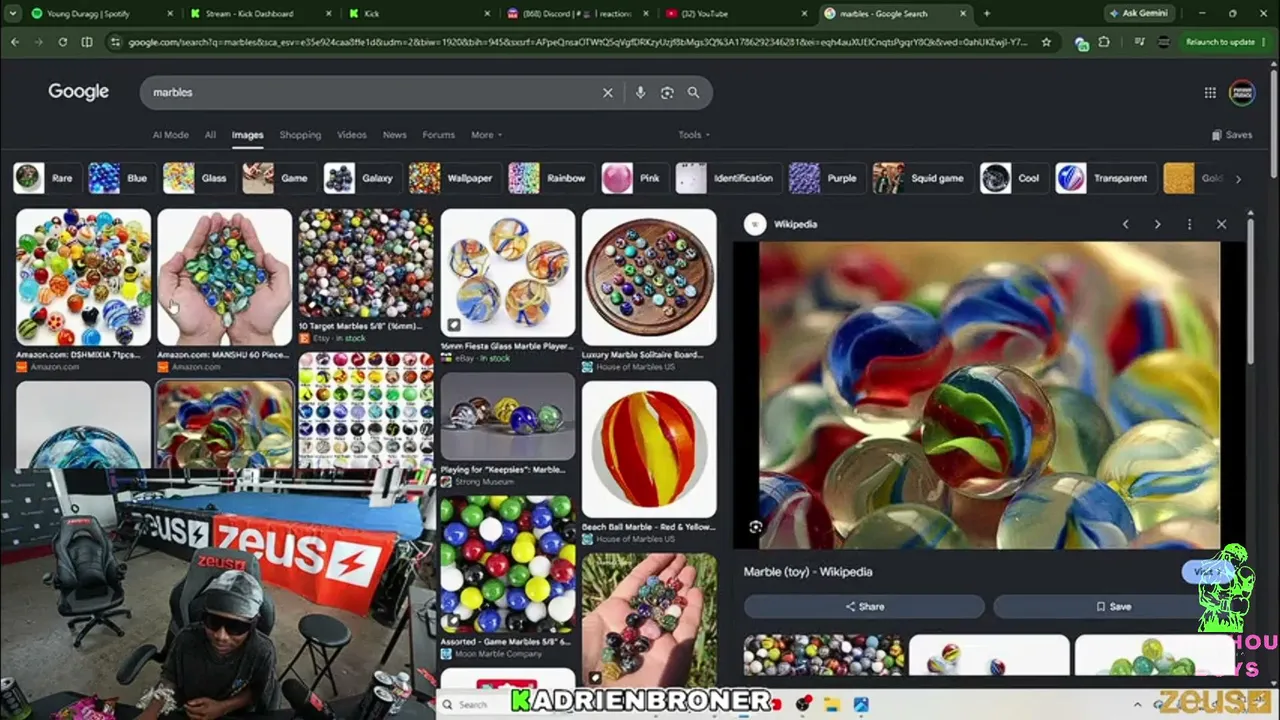Click the Google logo
Image resolution: width=1280 pixels, height=720 pixels.
pyautogui.click(x=78, y=92)
